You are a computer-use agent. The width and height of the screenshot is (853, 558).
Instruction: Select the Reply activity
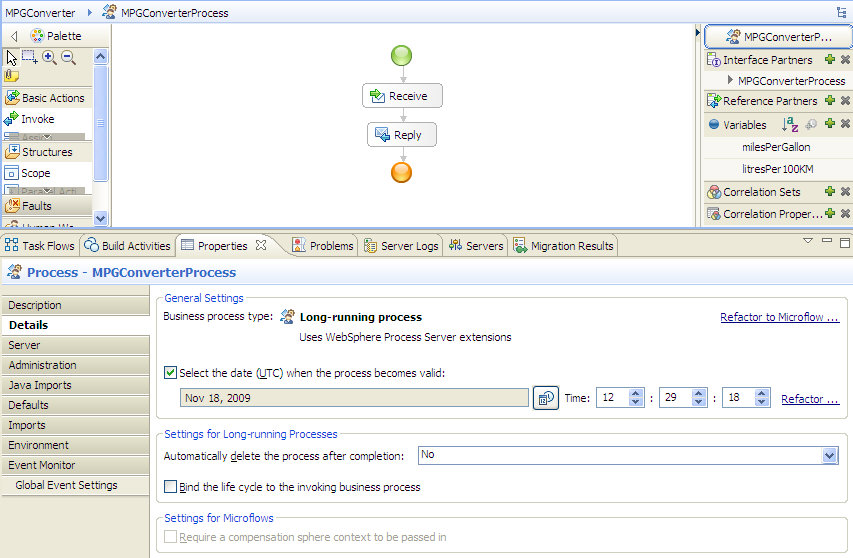tap(401, 135)
